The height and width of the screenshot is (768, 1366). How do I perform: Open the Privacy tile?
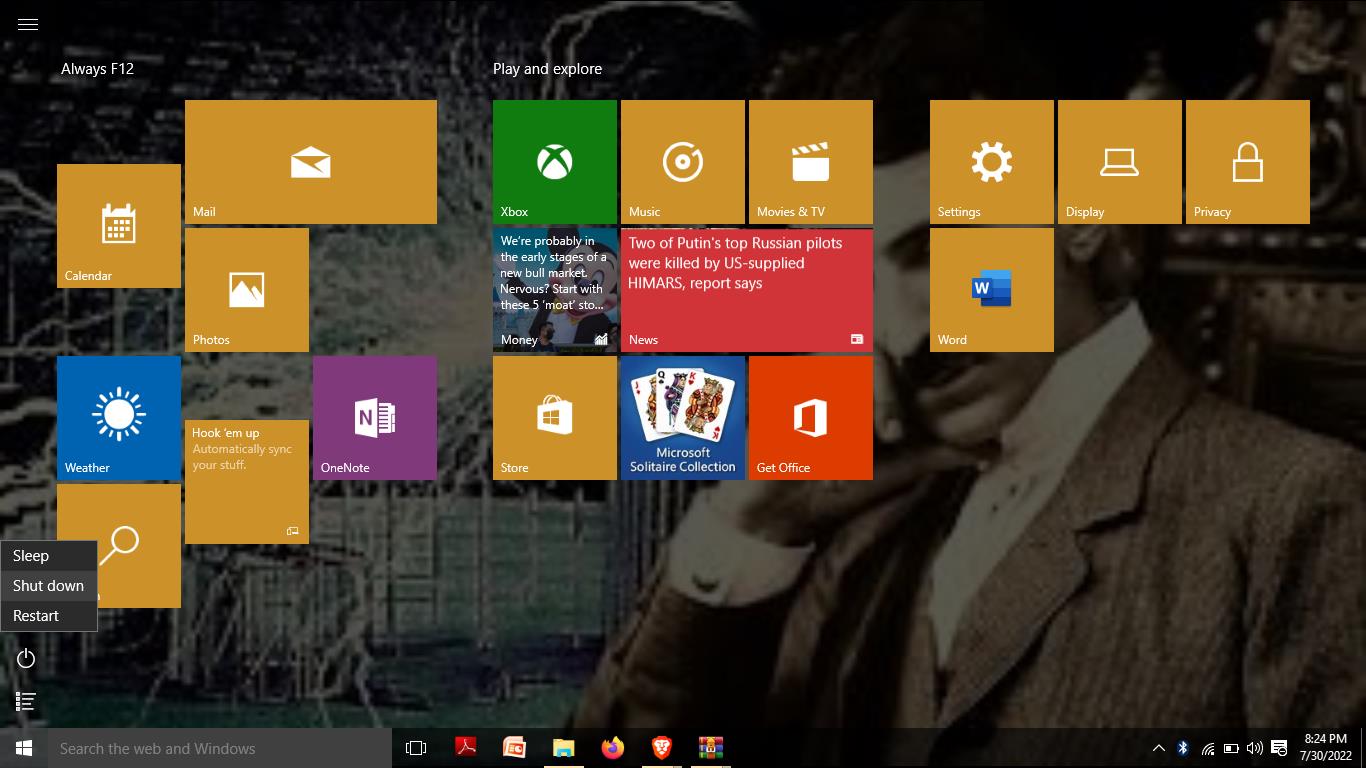coord(1248,162)
